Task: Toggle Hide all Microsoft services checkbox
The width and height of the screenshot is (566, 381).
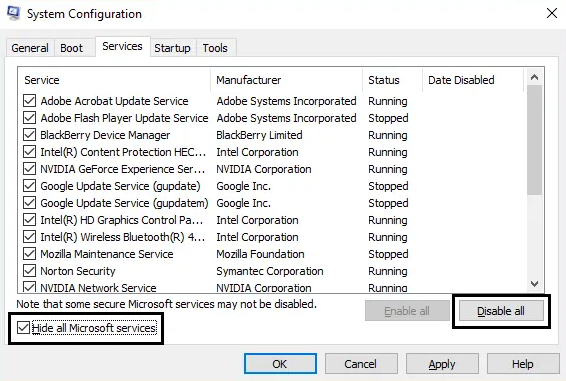Action: [x=23, y=328]
